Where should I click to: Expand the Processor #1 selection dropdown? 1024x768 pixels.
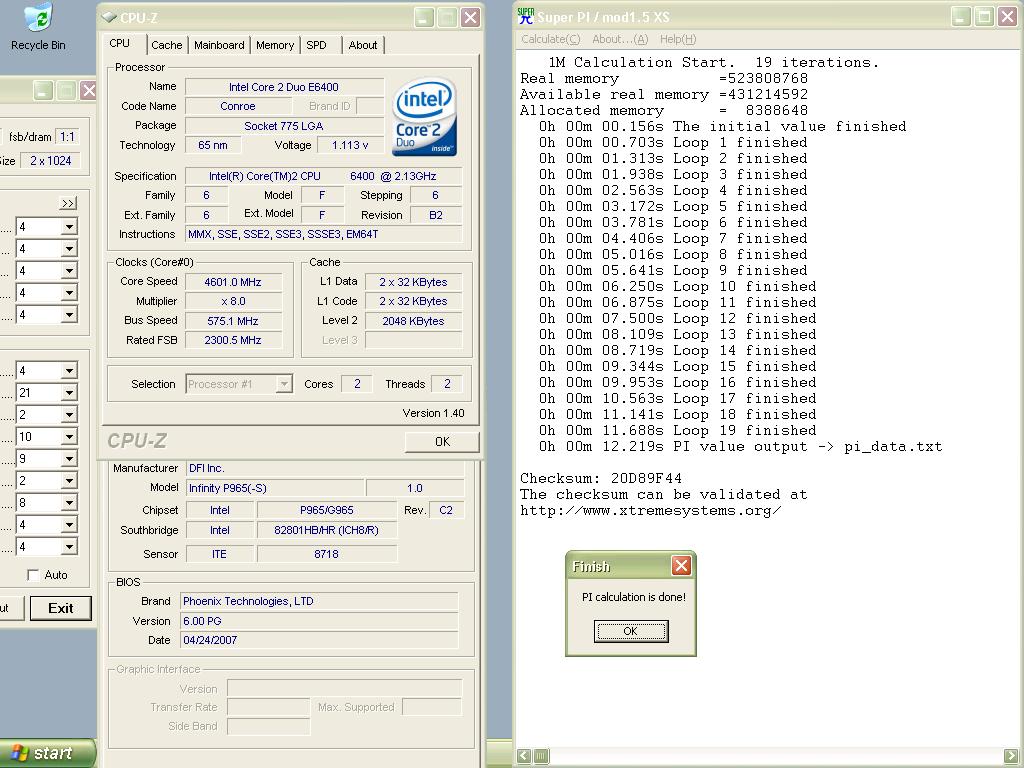[283, 384]
